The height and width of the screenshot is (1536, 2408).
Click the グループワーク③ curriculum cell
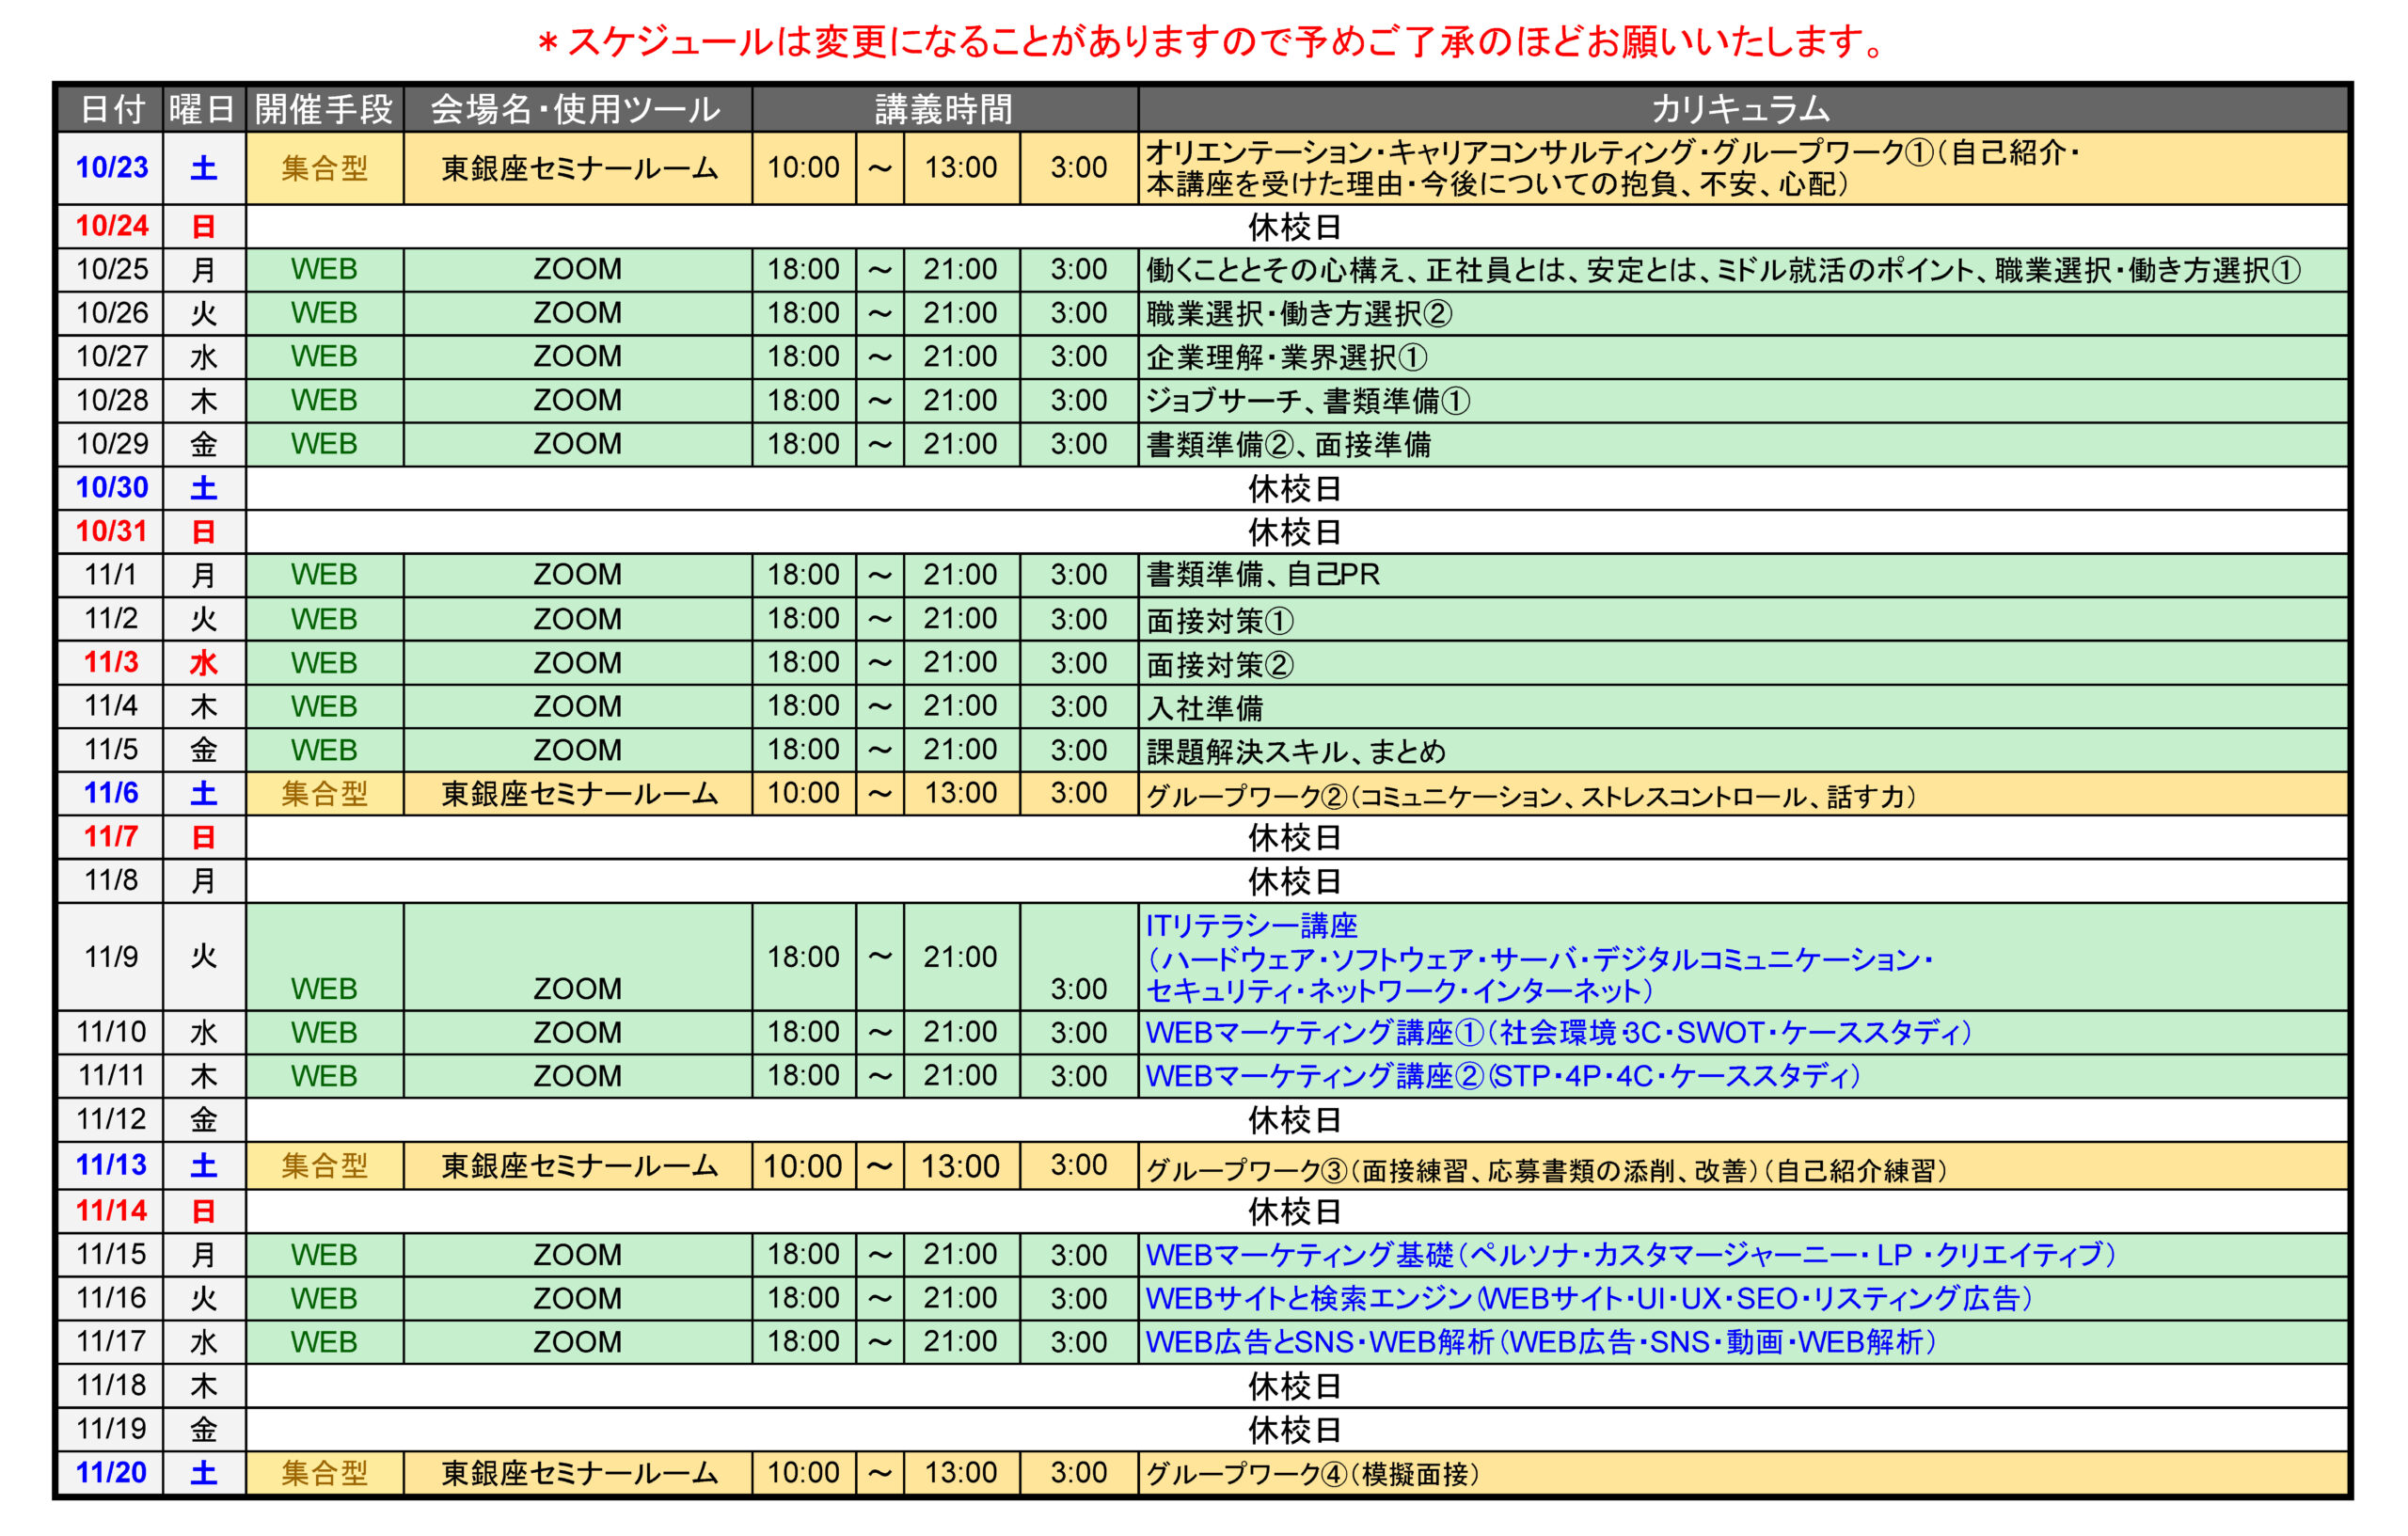click(1742, 1166)
